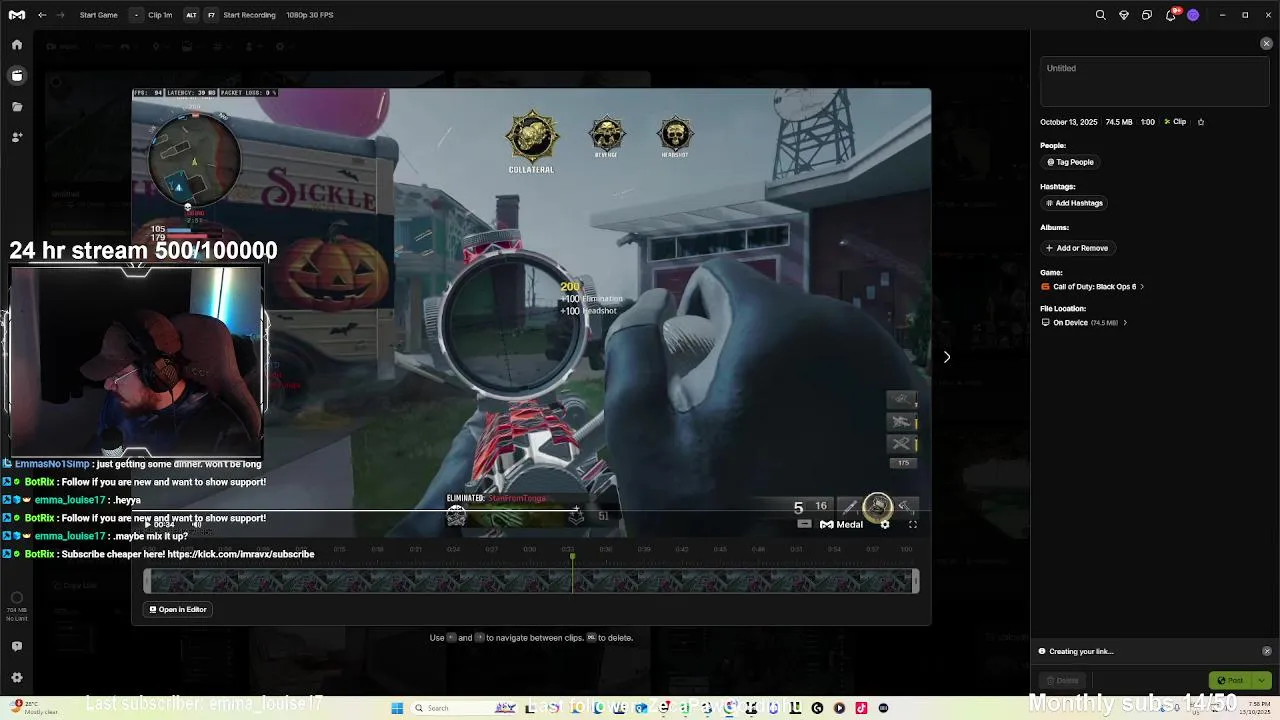This screenshot has height=720, width=1280.
Task: Click the right trim handle of the timeline
Action: (x=916, y=581)
